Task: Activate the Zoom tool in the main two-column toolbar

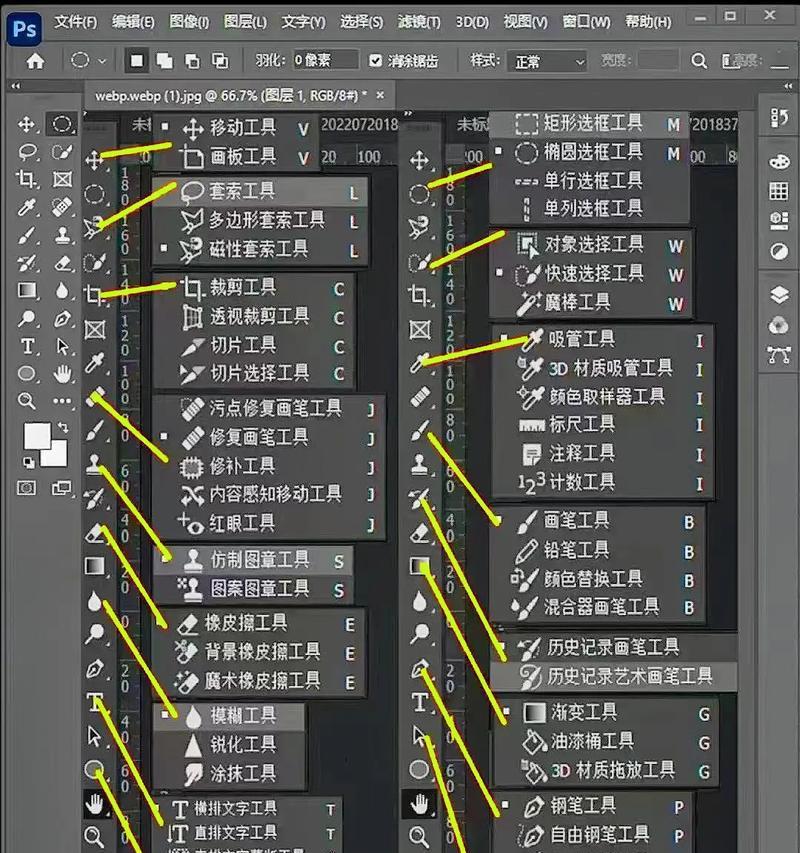Action: 26,401
